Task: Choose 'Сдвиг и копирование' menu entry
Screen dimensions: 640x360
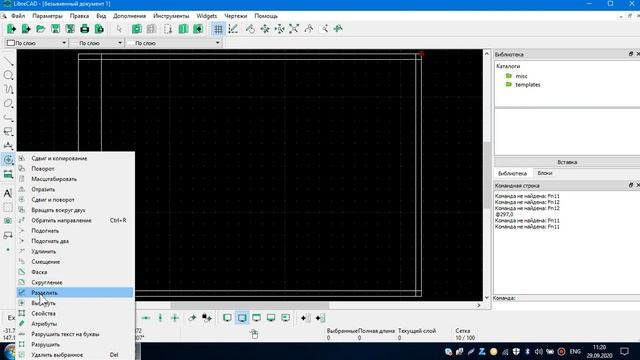Action: 75,158
